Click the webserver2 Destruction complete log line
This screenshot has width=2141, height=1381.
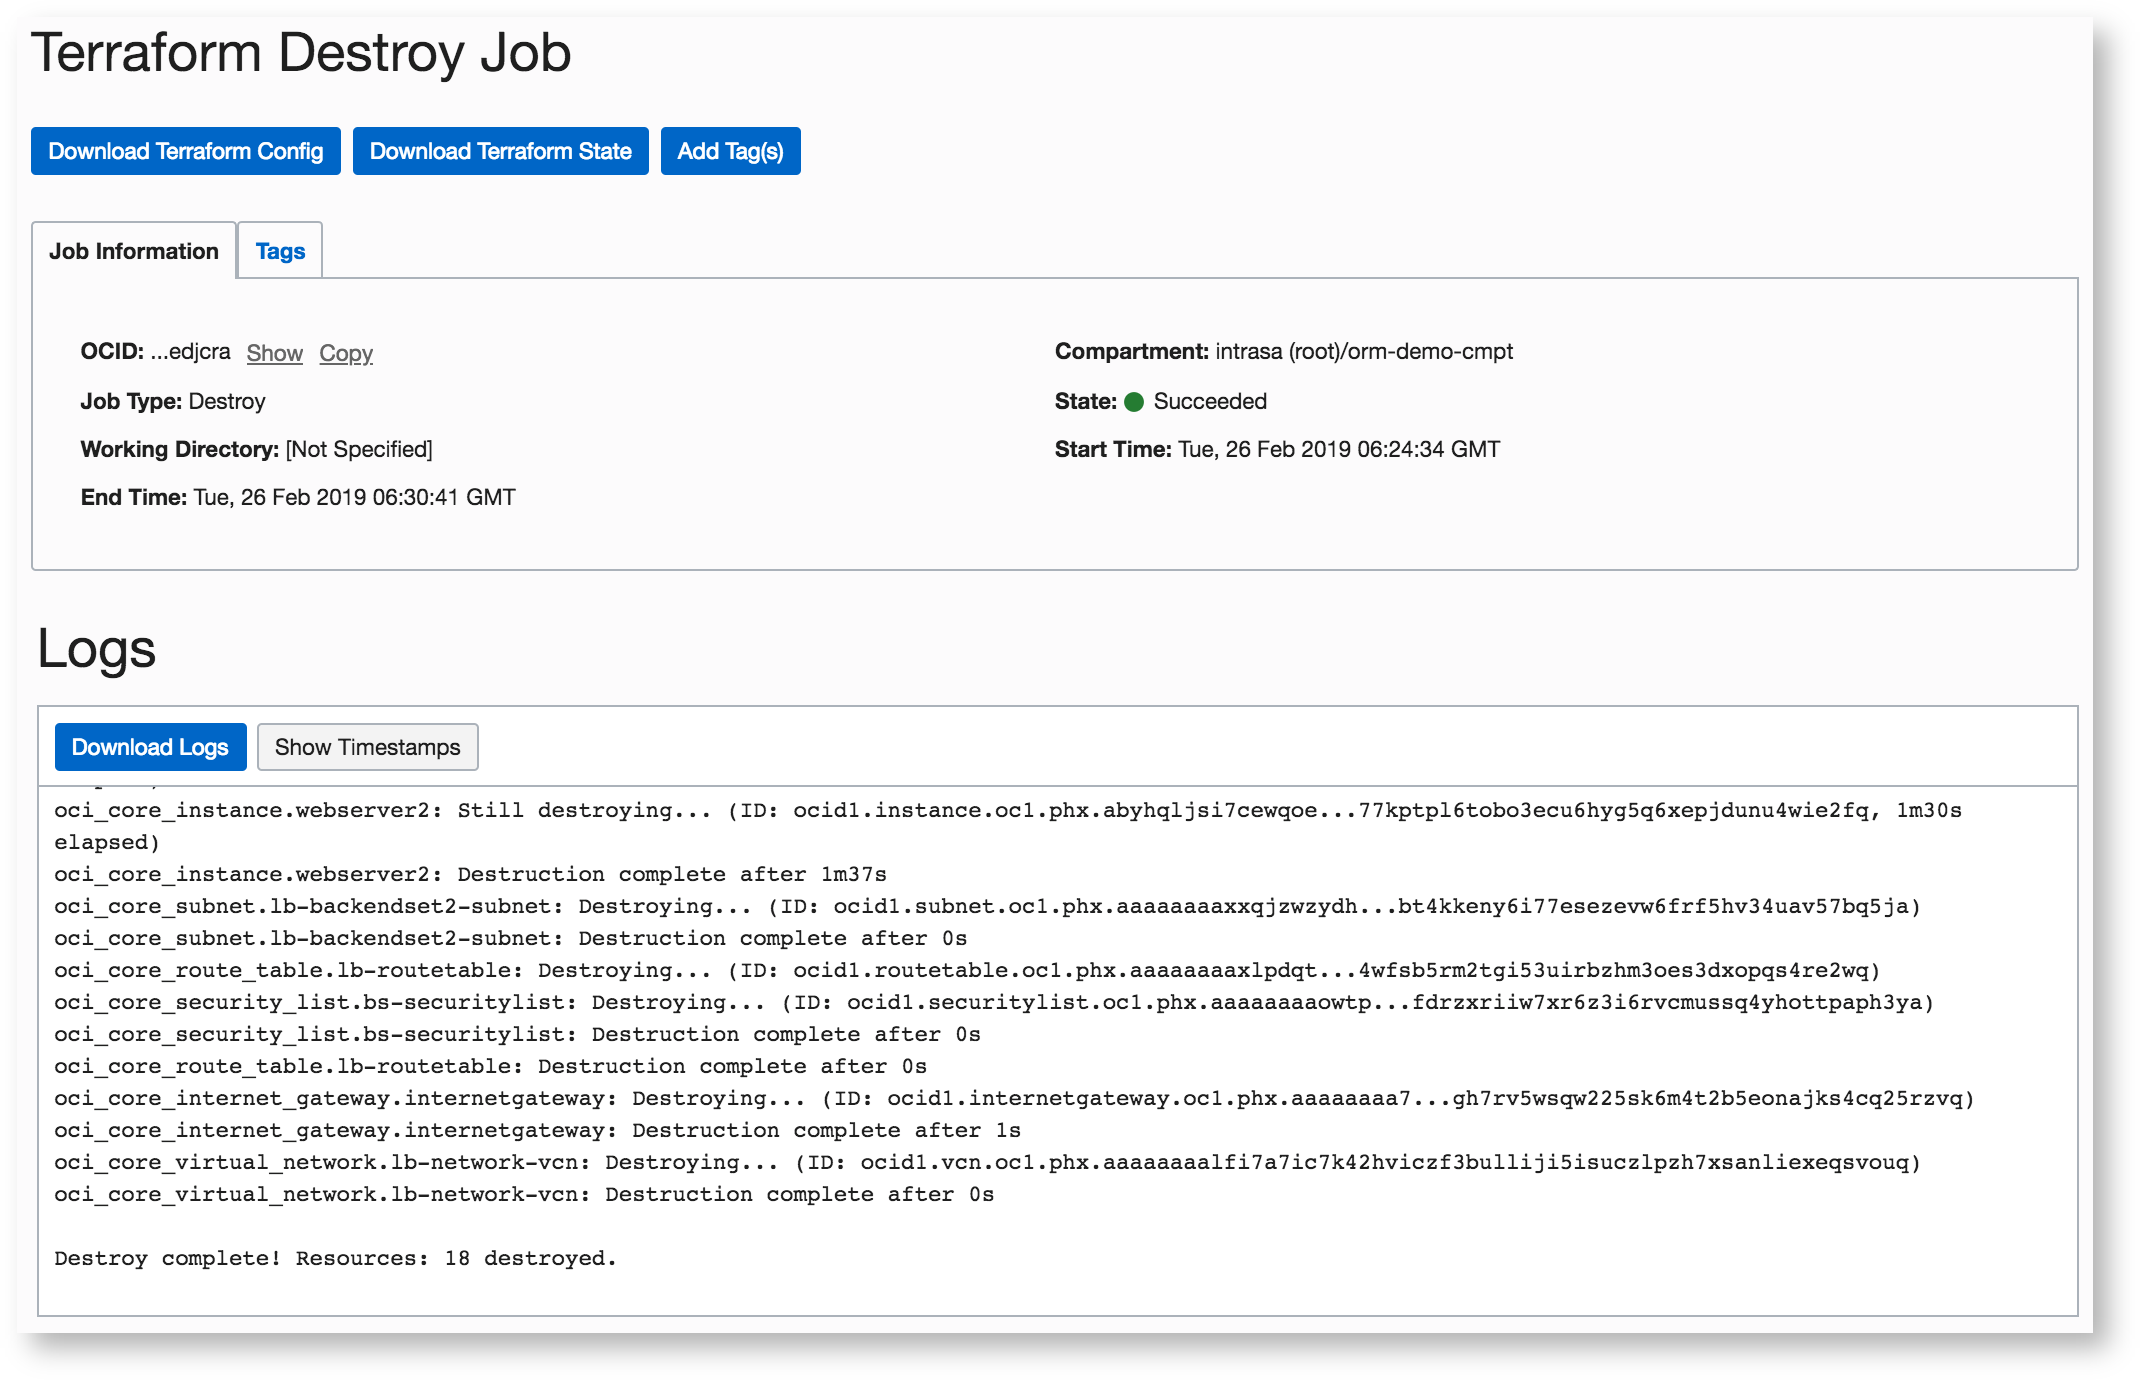tap(470, 874)
